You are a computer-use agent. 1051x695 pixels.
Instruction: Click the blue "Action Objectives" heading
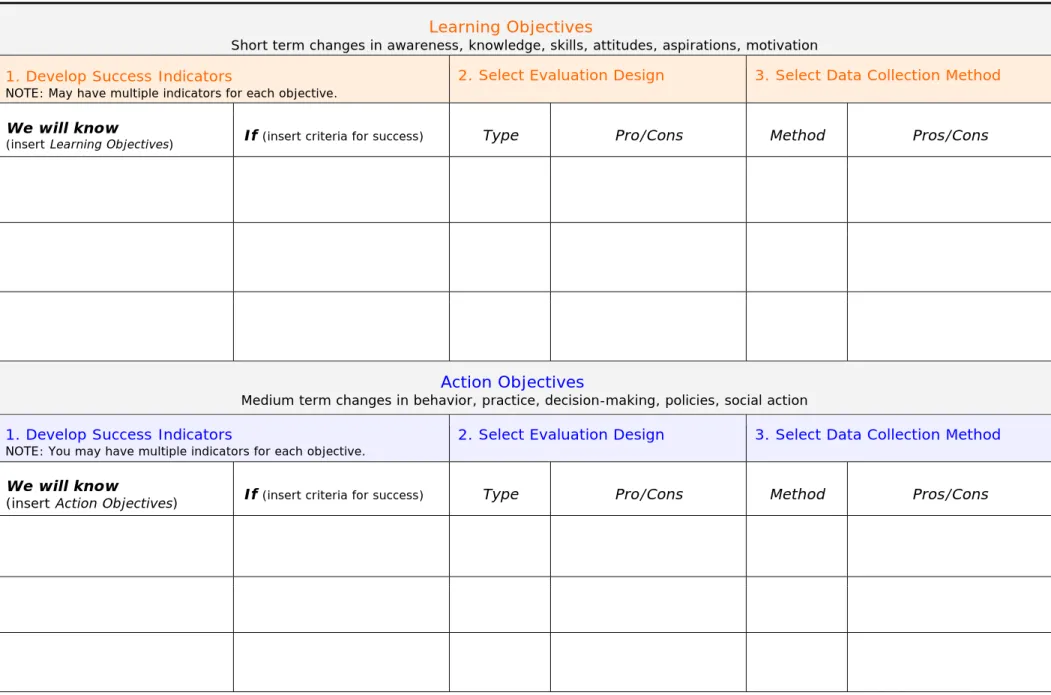point(512,382)
